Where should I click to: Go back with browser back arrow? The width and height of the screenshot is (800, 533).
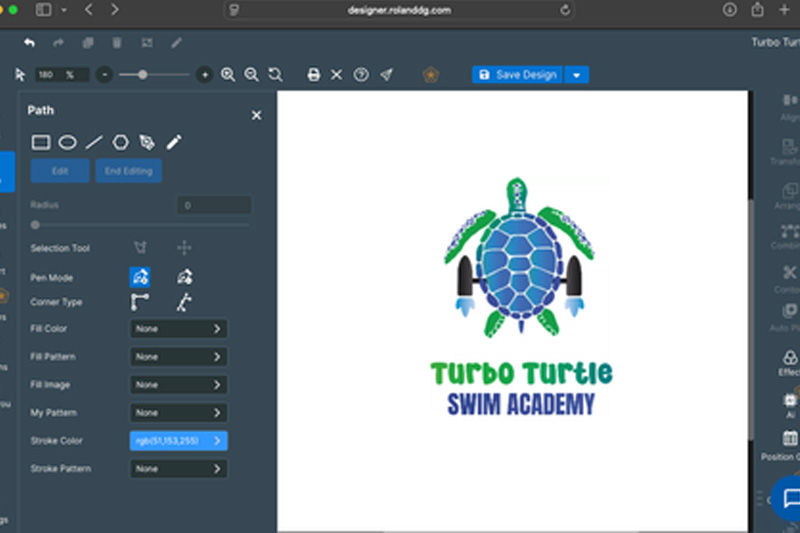pos(89,10)
